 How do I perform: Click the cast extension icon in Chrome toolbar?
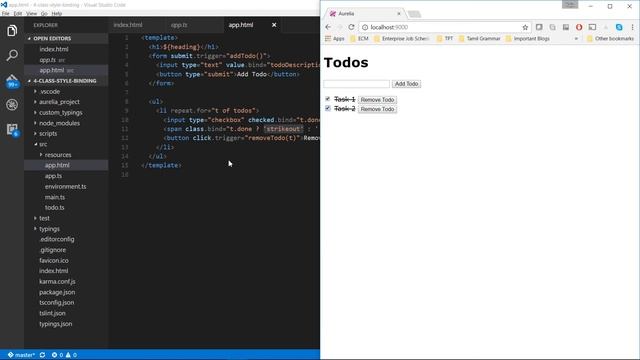pyautogui.click(x=592, y=27)
